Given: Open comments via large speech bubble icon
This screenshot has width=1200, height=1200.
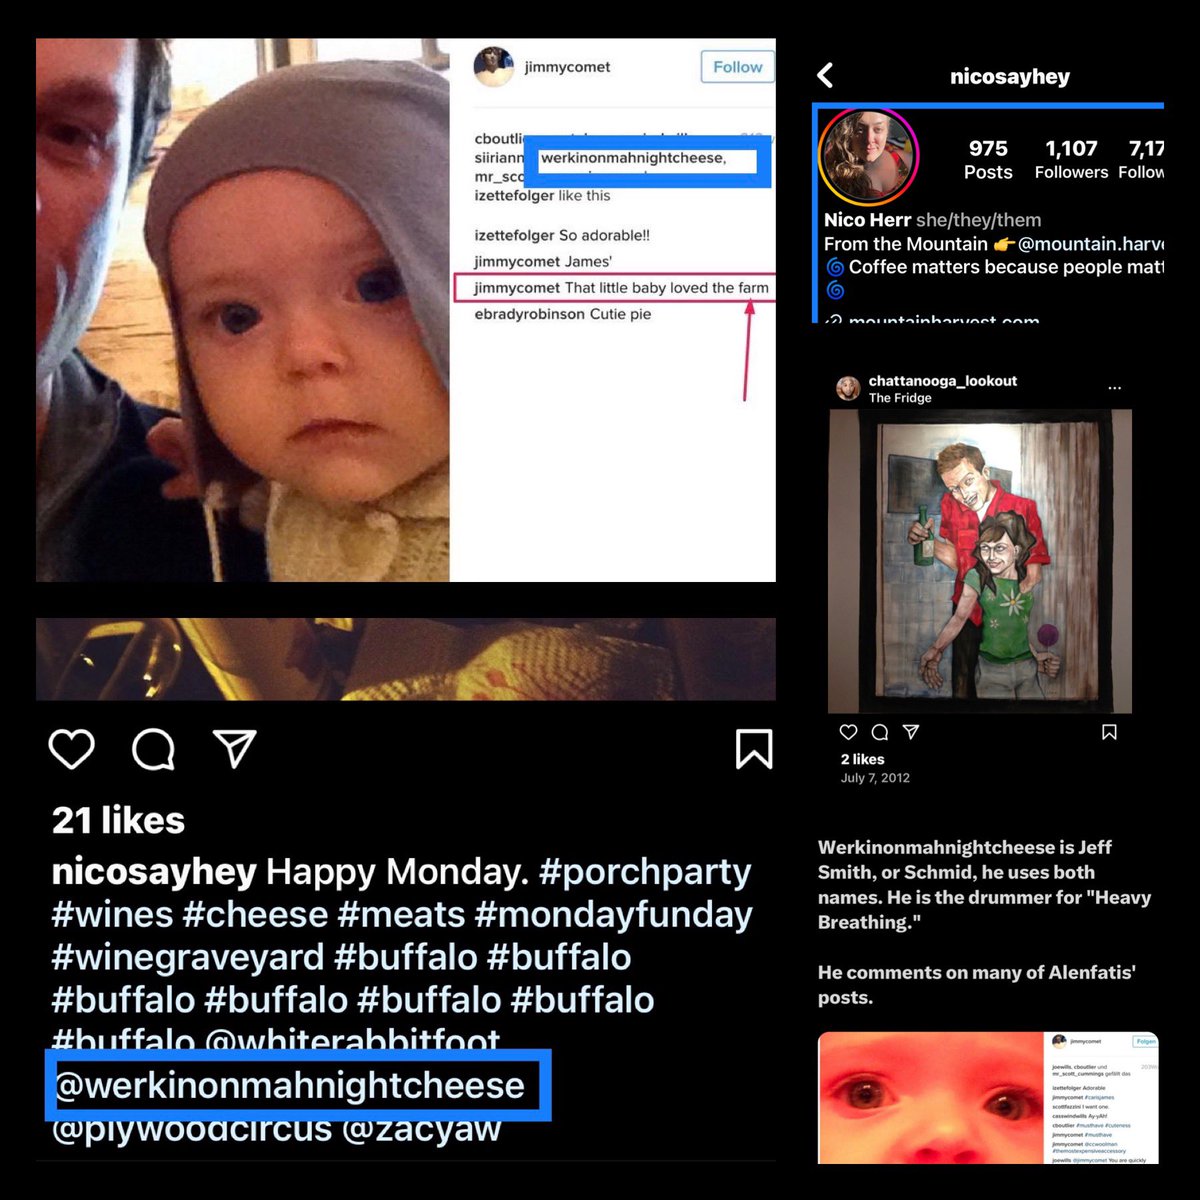Looking at the screenshot, I should [153, 749].
